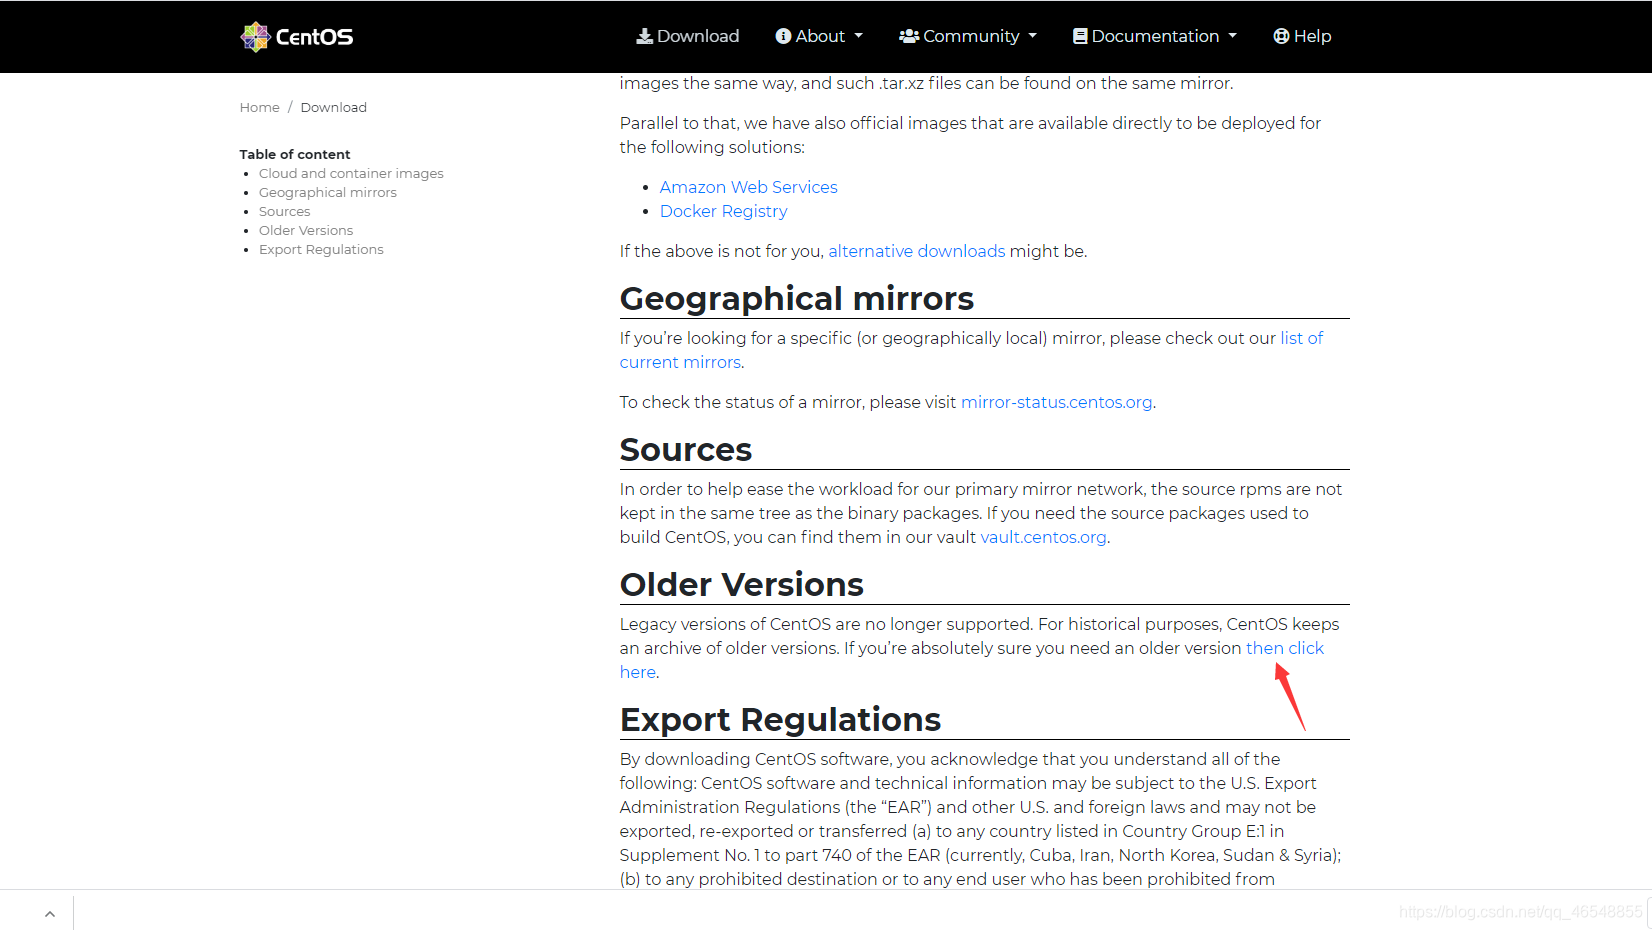Click the Table of content title
Viewport: 1652px width, 930px height.
point(294,154)
